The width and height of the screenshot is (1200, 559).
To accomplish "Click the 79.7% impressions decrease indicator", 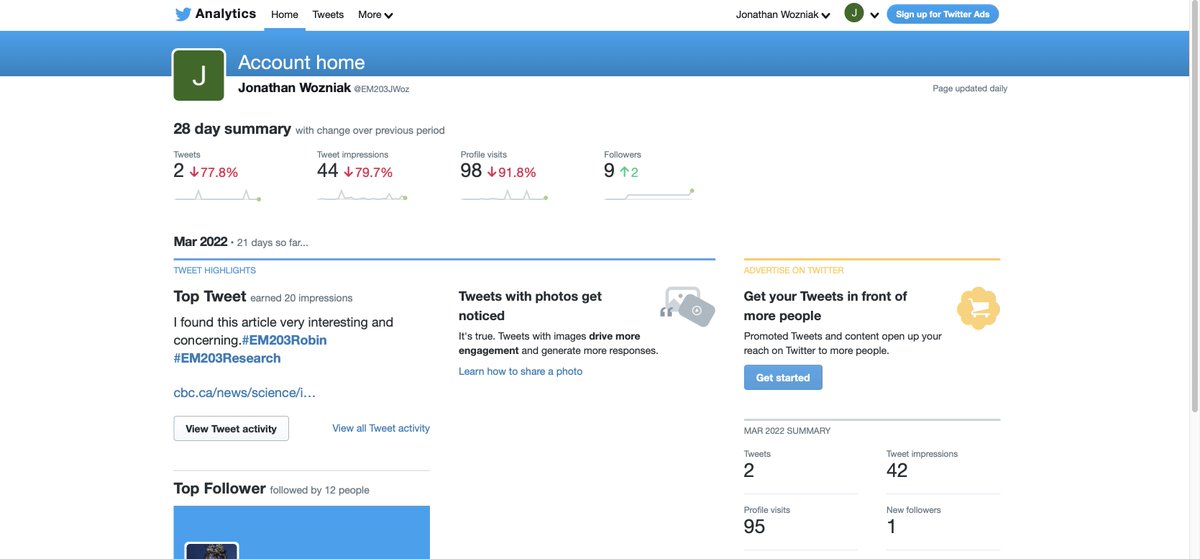I will tap(368, 172).
